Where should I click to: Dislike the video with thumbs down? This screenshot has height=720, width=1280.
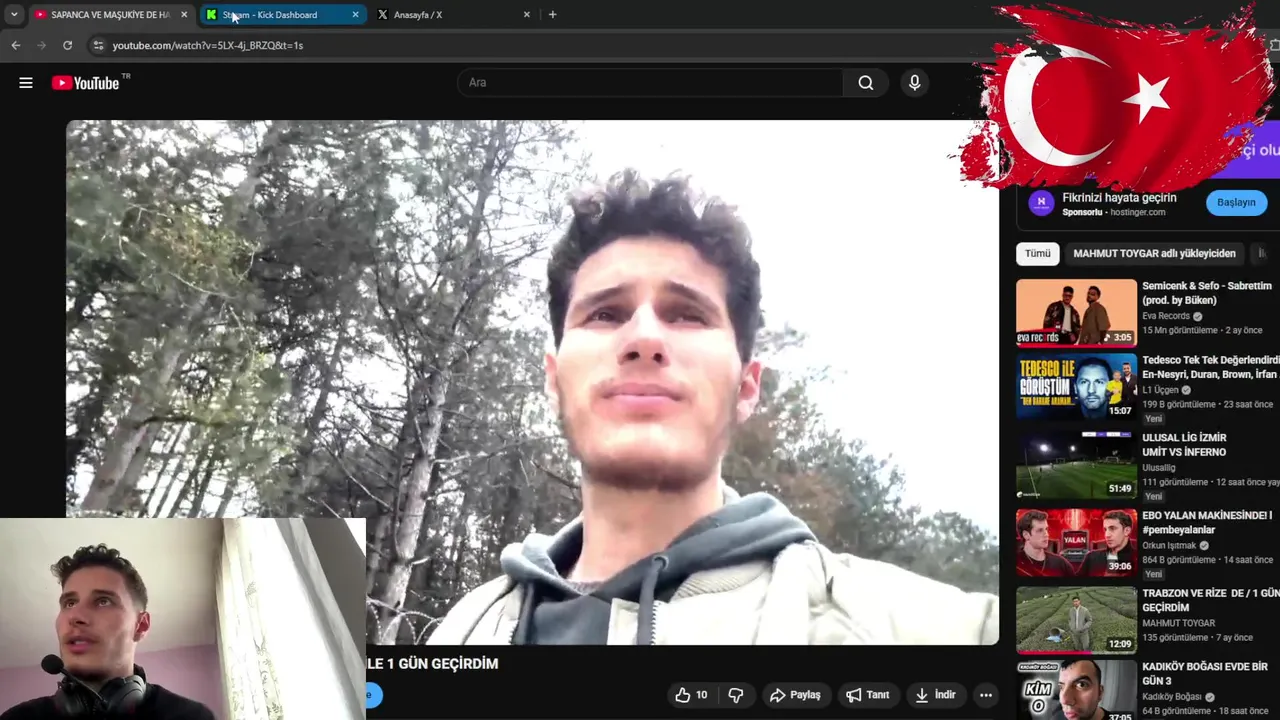(x=736, y=695)
